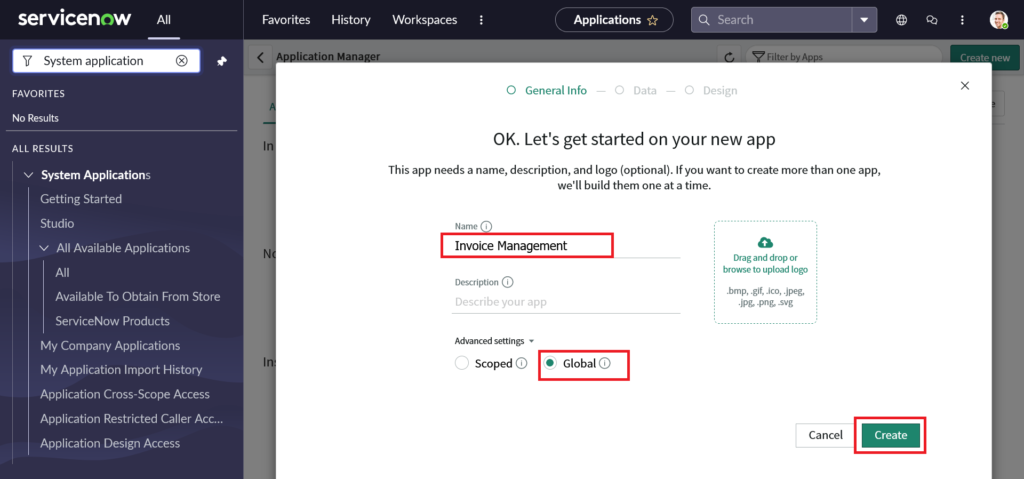This screenshot has height=479, width=1024.
Task: Click the ALL RESULTS section heading
Action: coord(42,149)
